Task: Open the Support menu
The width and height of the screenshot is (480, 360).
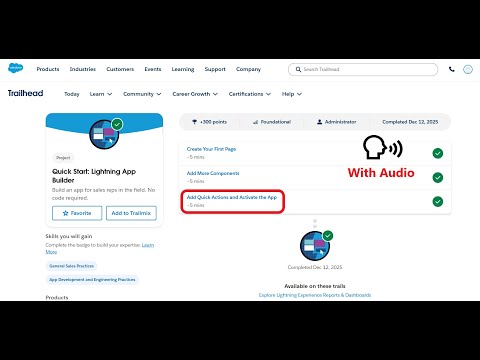Action: (x=215, y=69)
